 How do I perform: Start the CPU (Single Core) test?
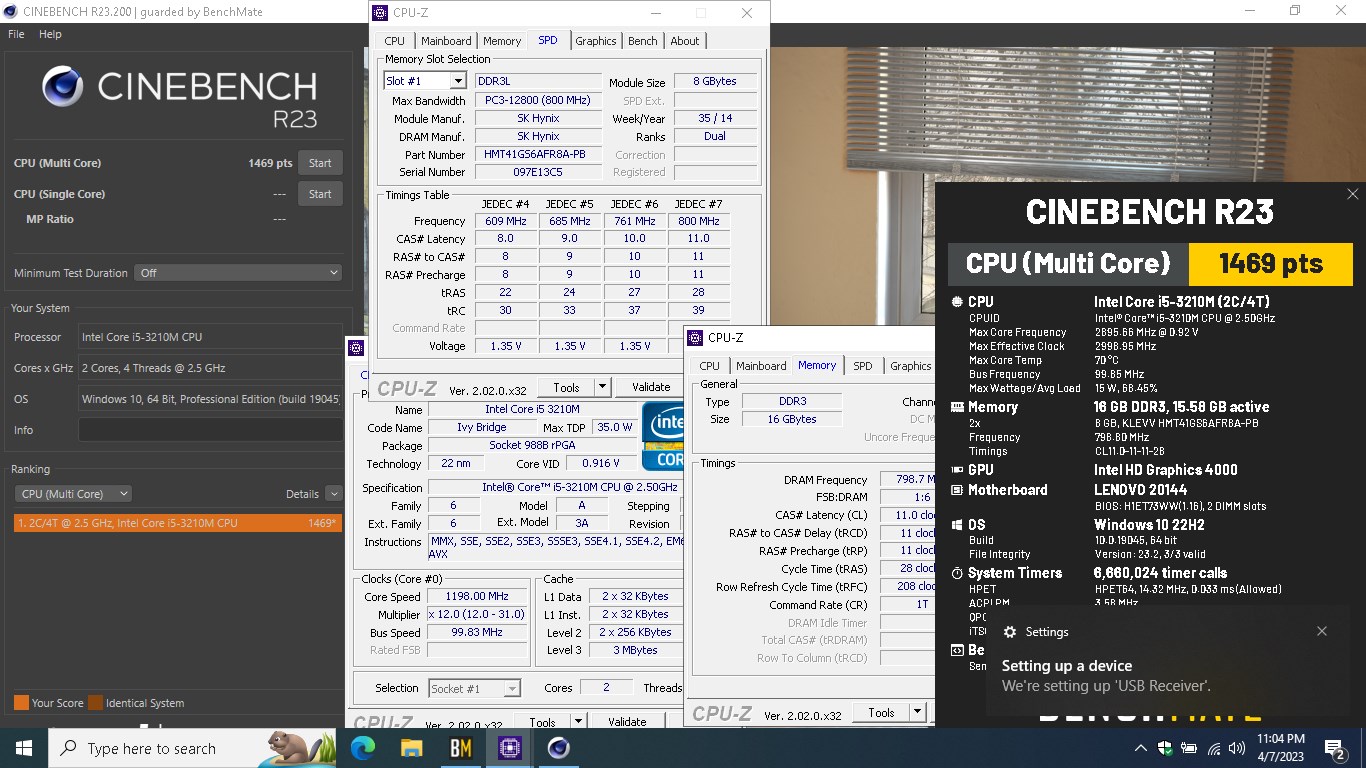[x=320, y=194]
